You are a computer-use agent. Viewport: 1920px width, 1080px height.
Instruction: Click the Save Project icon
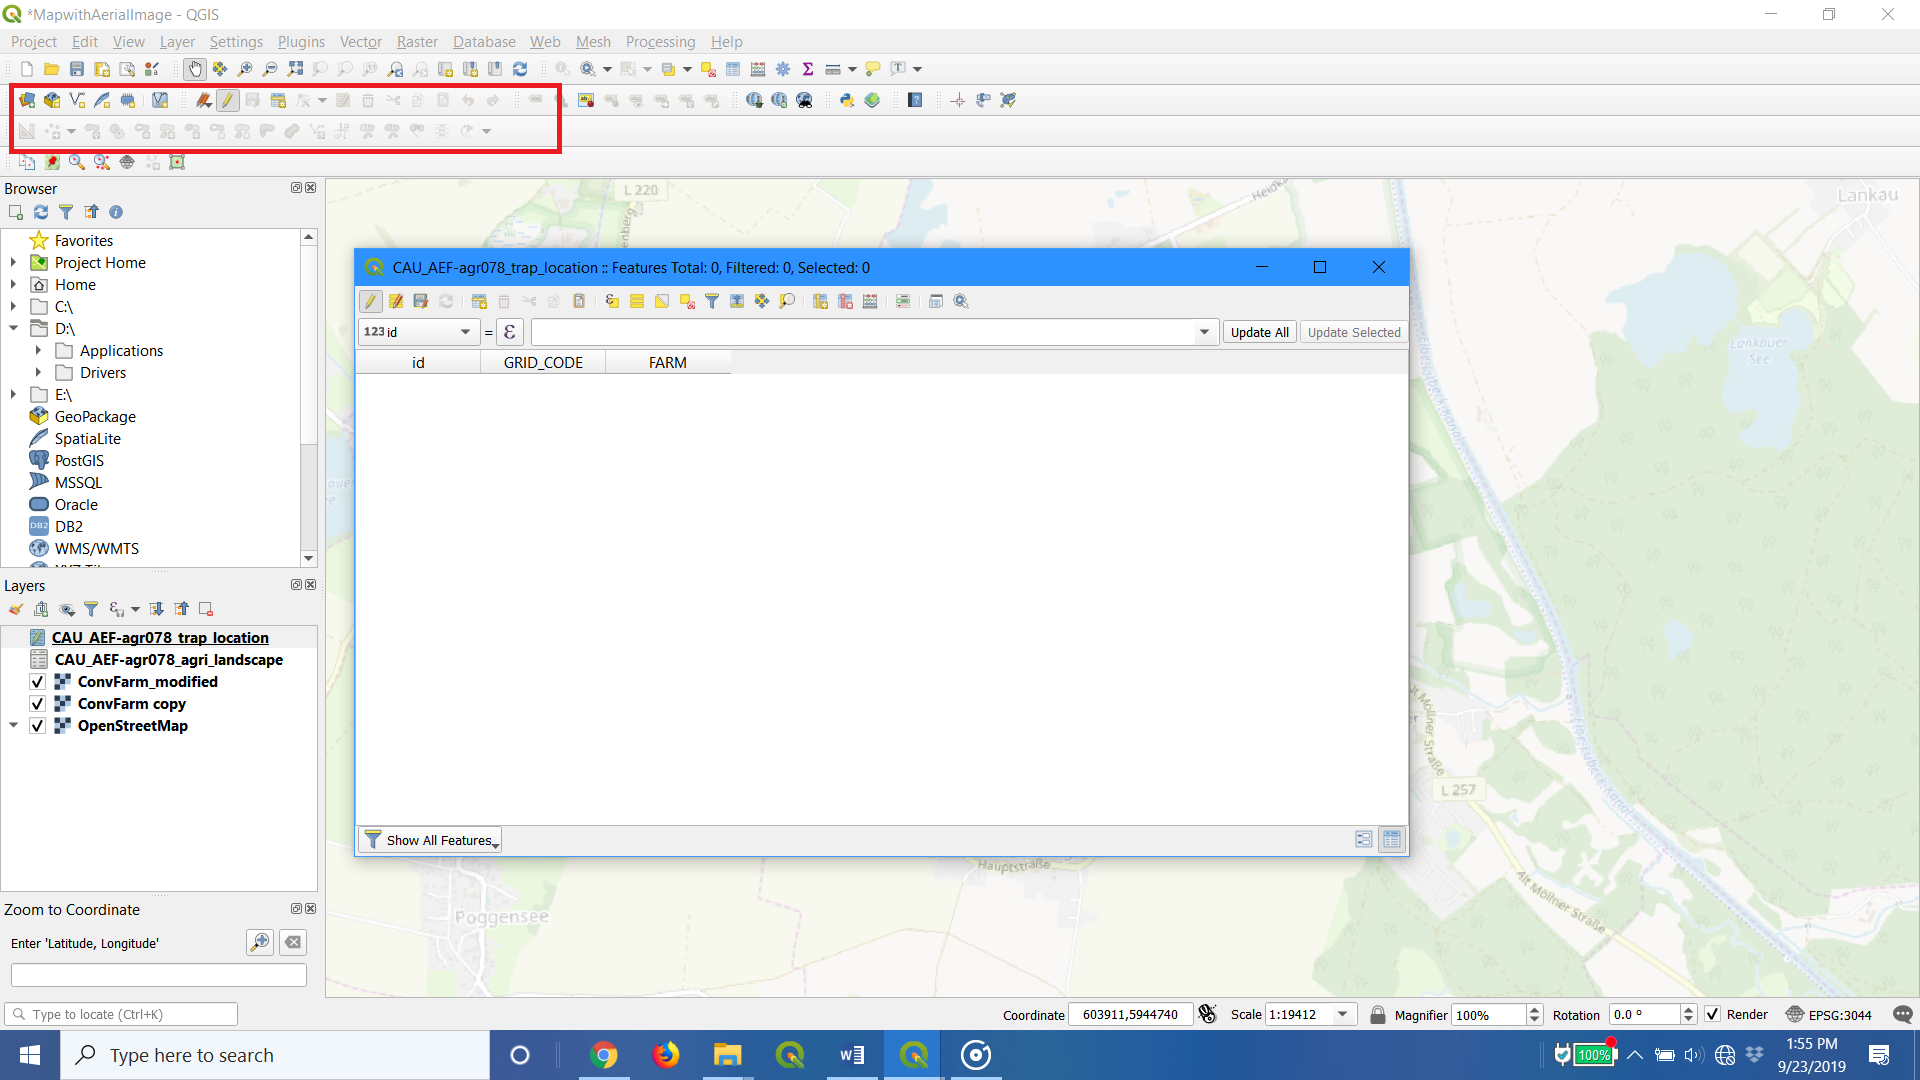click(x=77, y=69)
